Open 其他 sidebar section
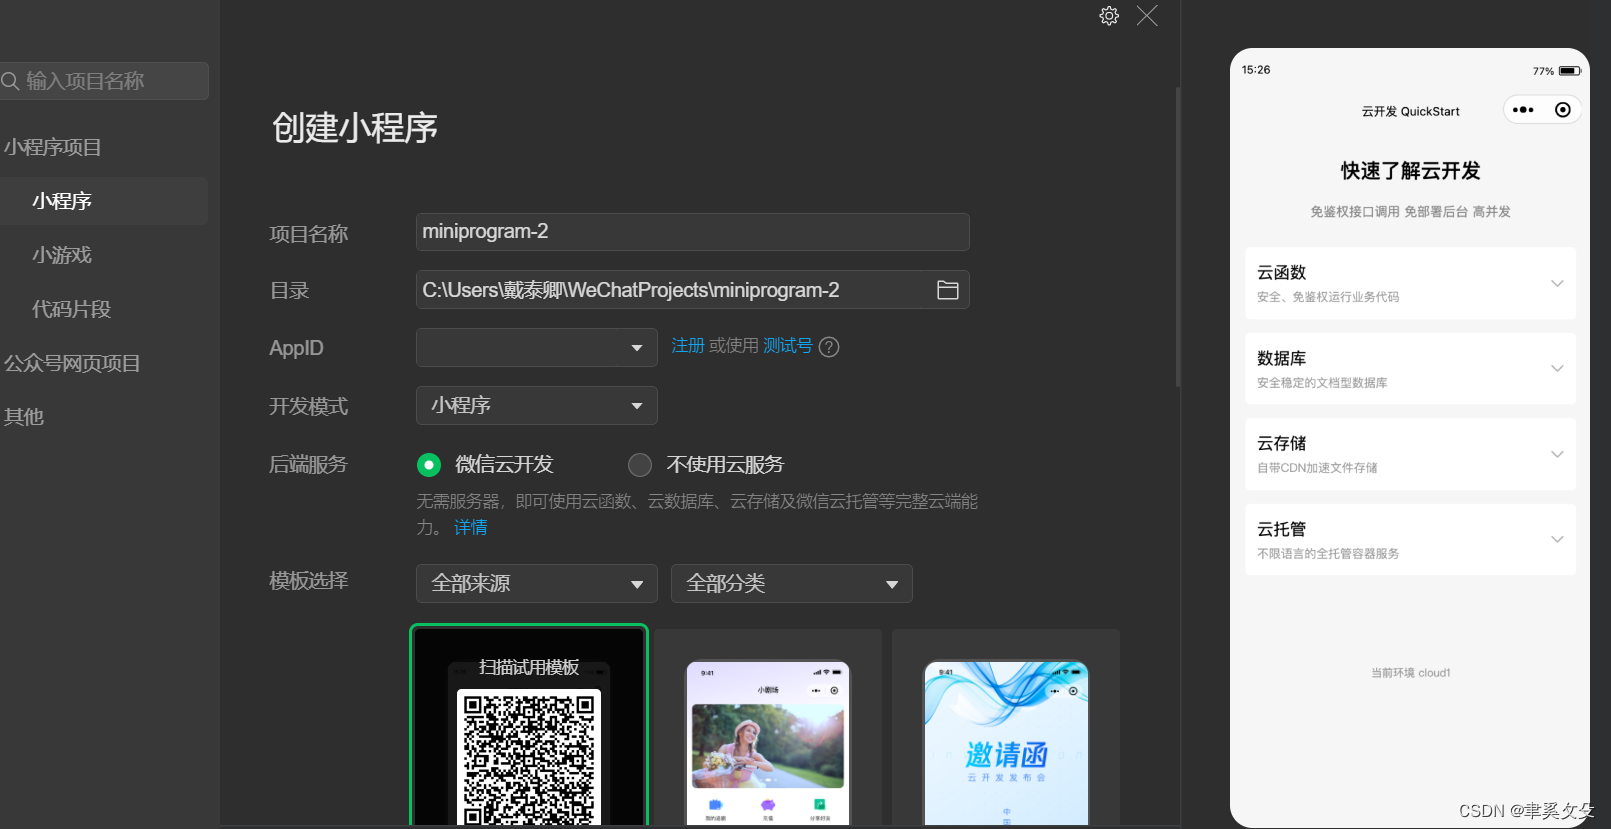This screenshot has height=829, width=1611. pyautogui.click(x=24, y=417)
